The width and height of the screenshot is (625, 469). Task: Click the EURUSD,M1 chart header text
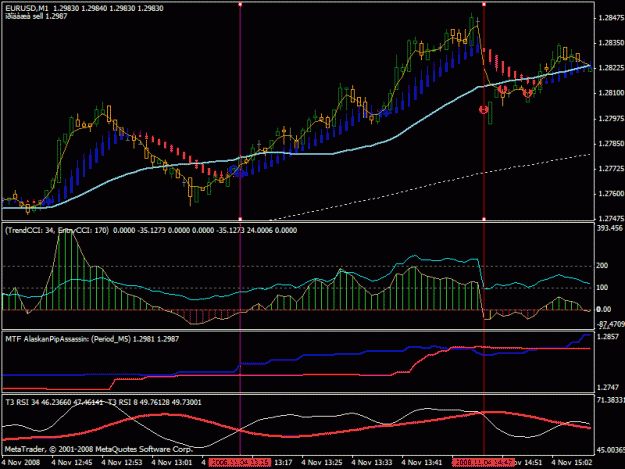85,8
